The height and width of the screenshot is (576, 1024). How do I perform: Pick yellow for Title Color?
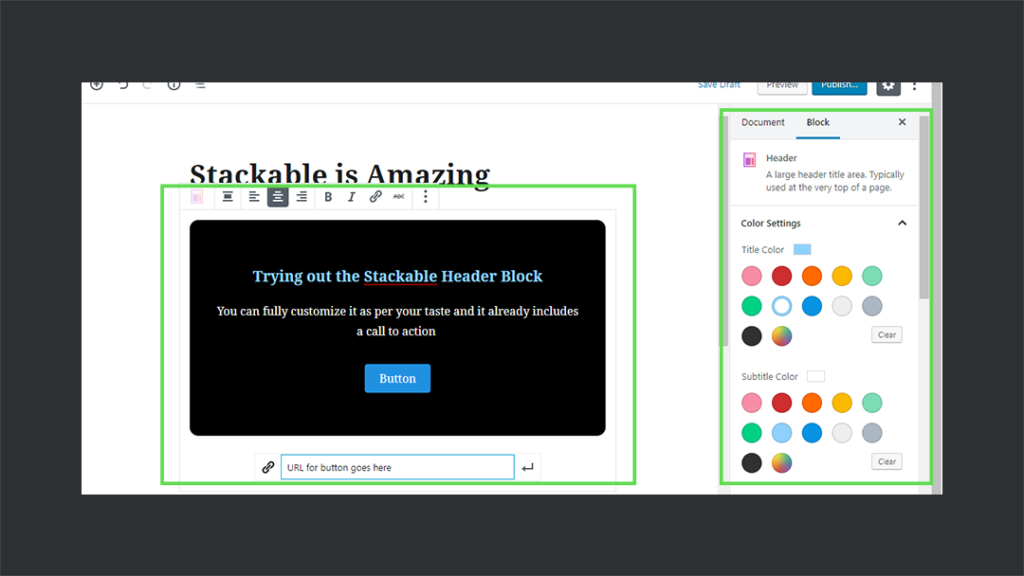[x=842, y=276]
